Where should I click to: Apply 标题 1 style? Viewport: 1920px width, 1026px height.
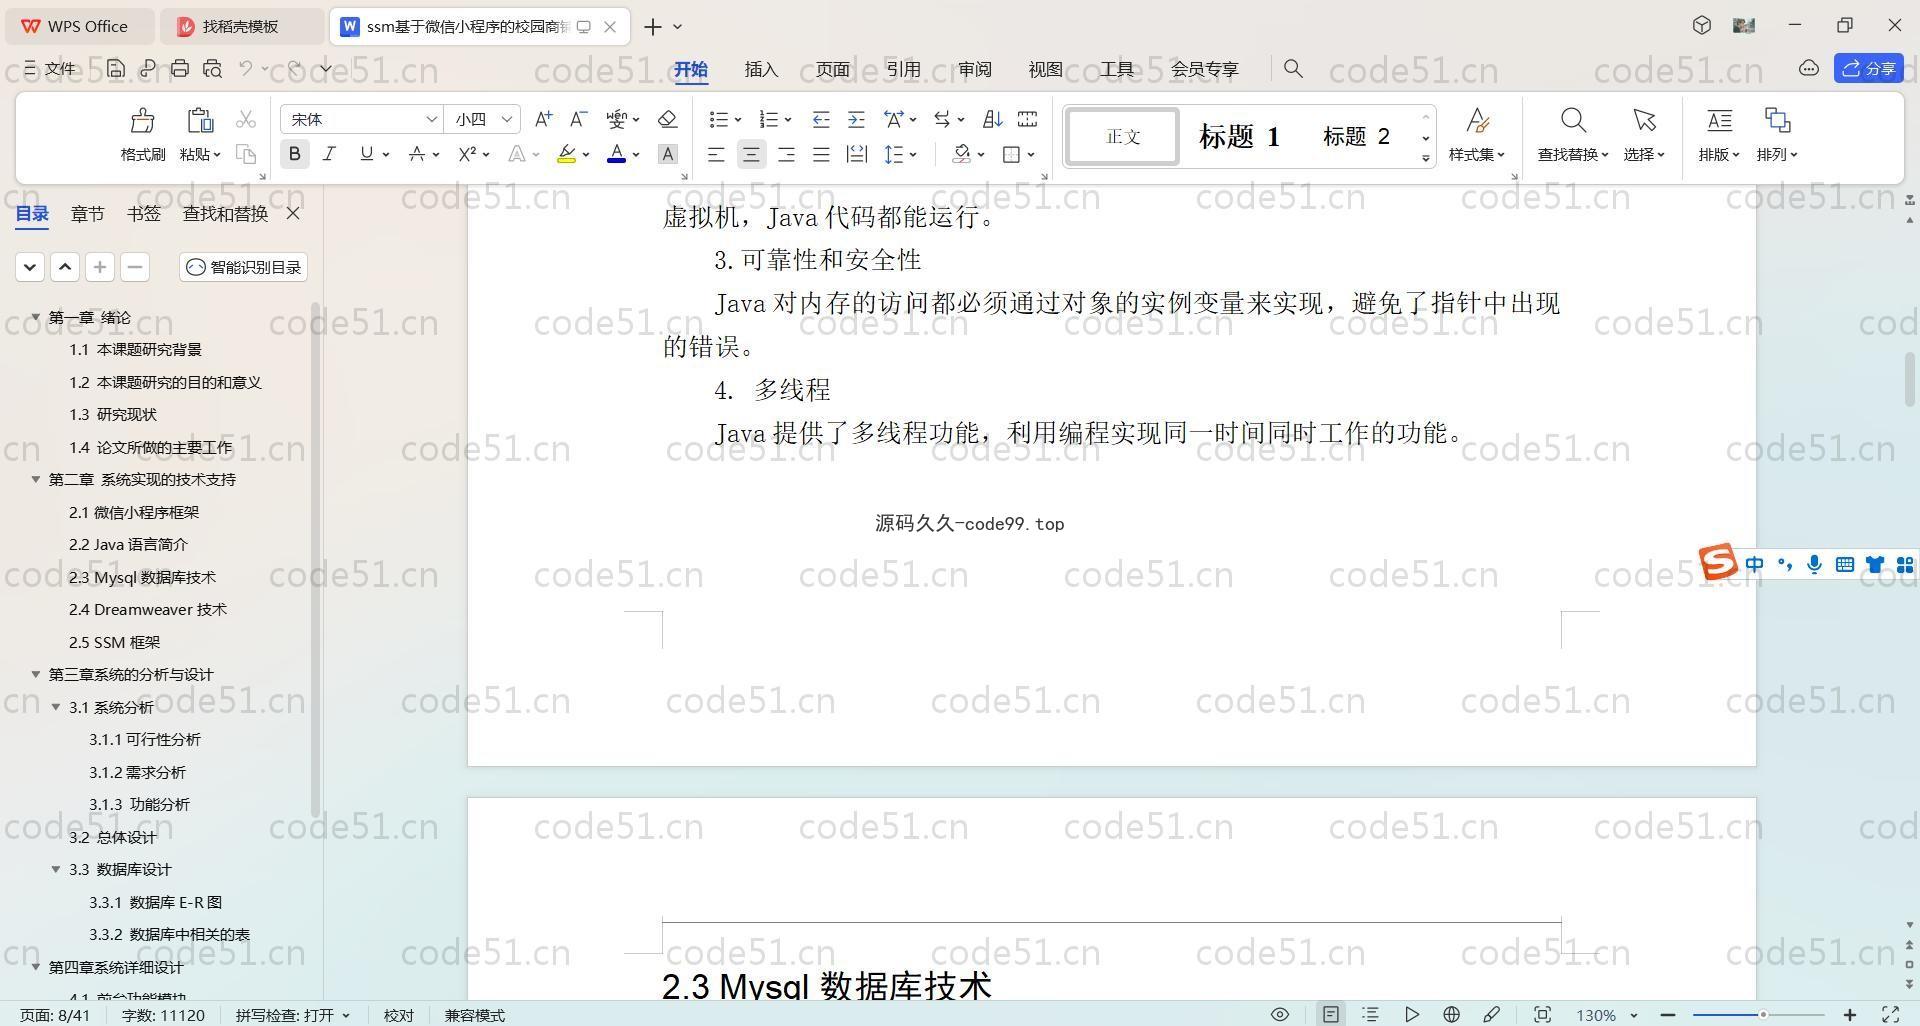1239,137
